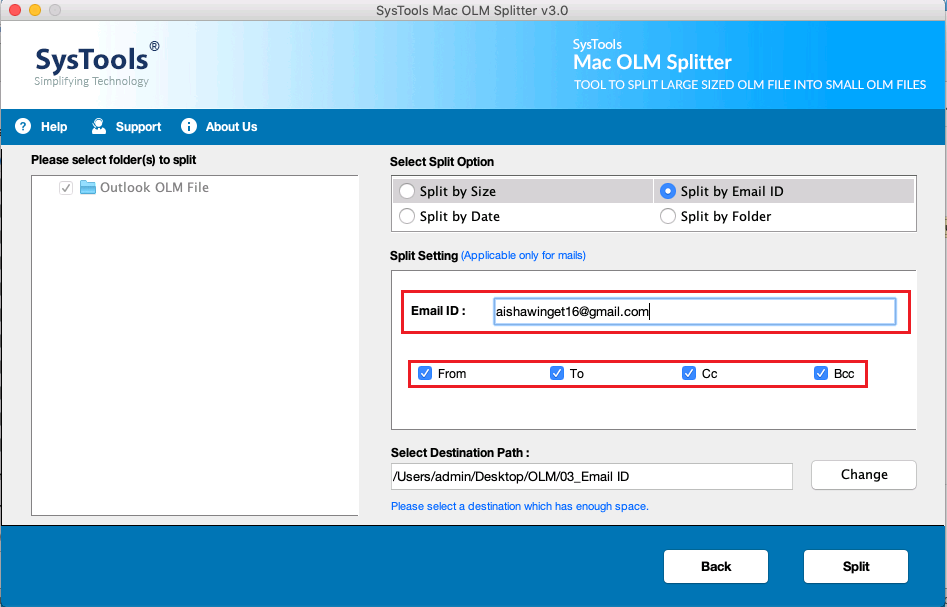Image resolution: width=947 pixels, height=607 pixels.
Task: Uncheck the Outlook OLM File checkbox
Action: 66,188
